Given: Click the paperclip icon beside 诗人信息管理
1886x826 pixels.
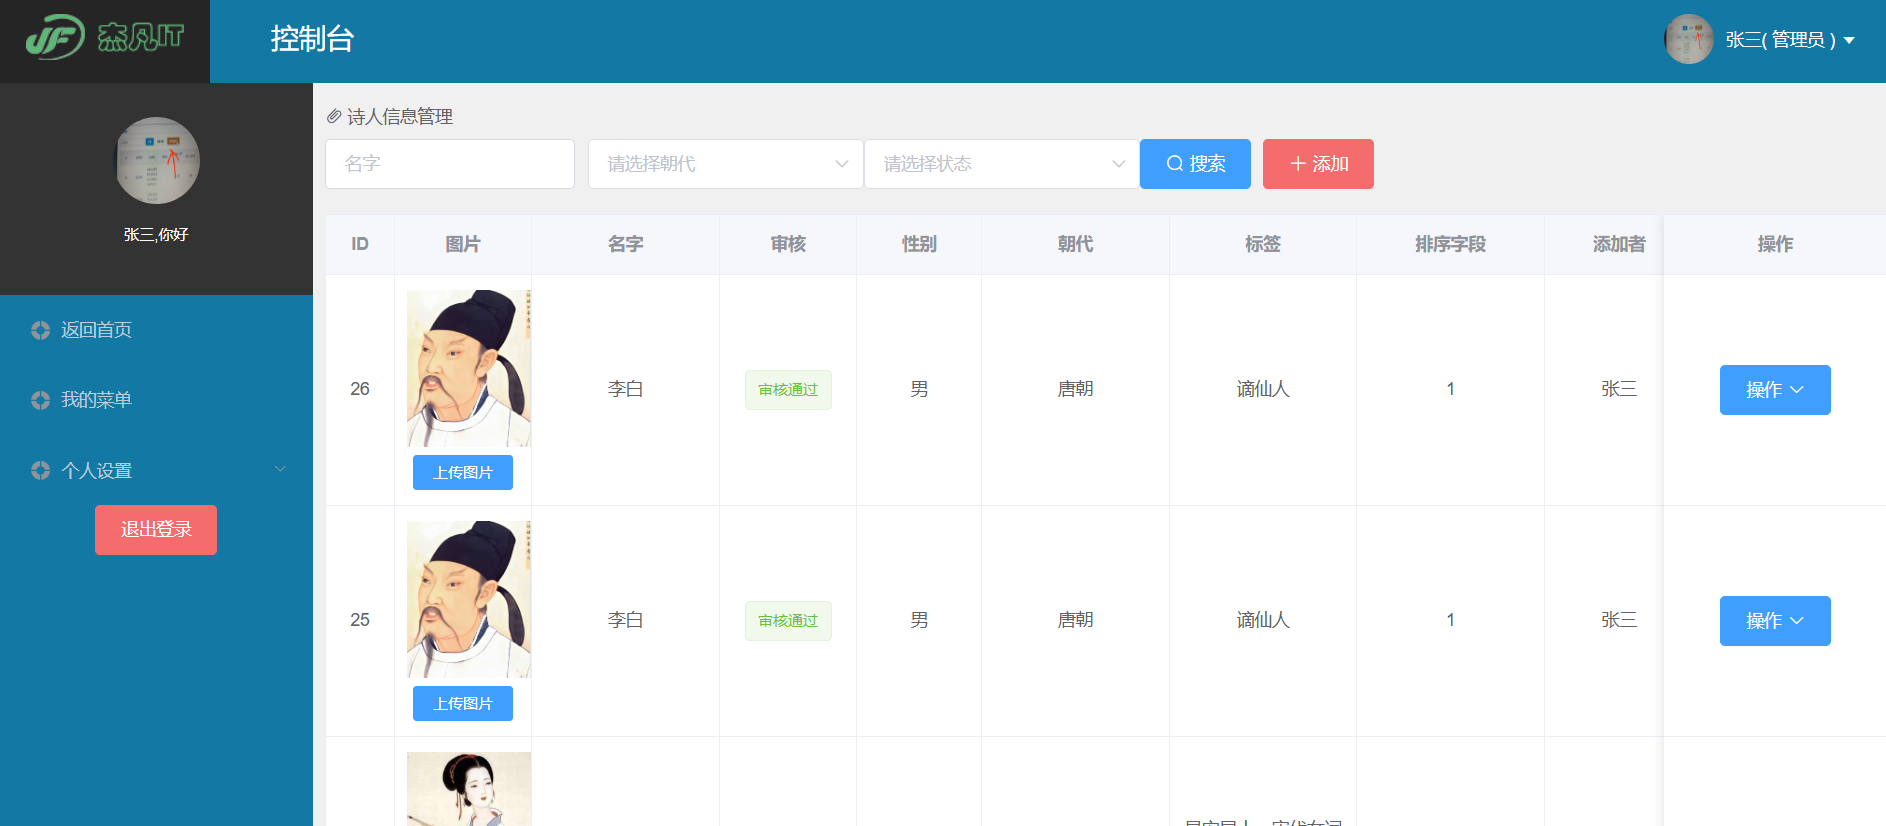Looking at the screenshot, I should pyautogui.click(x=334, y=116).
